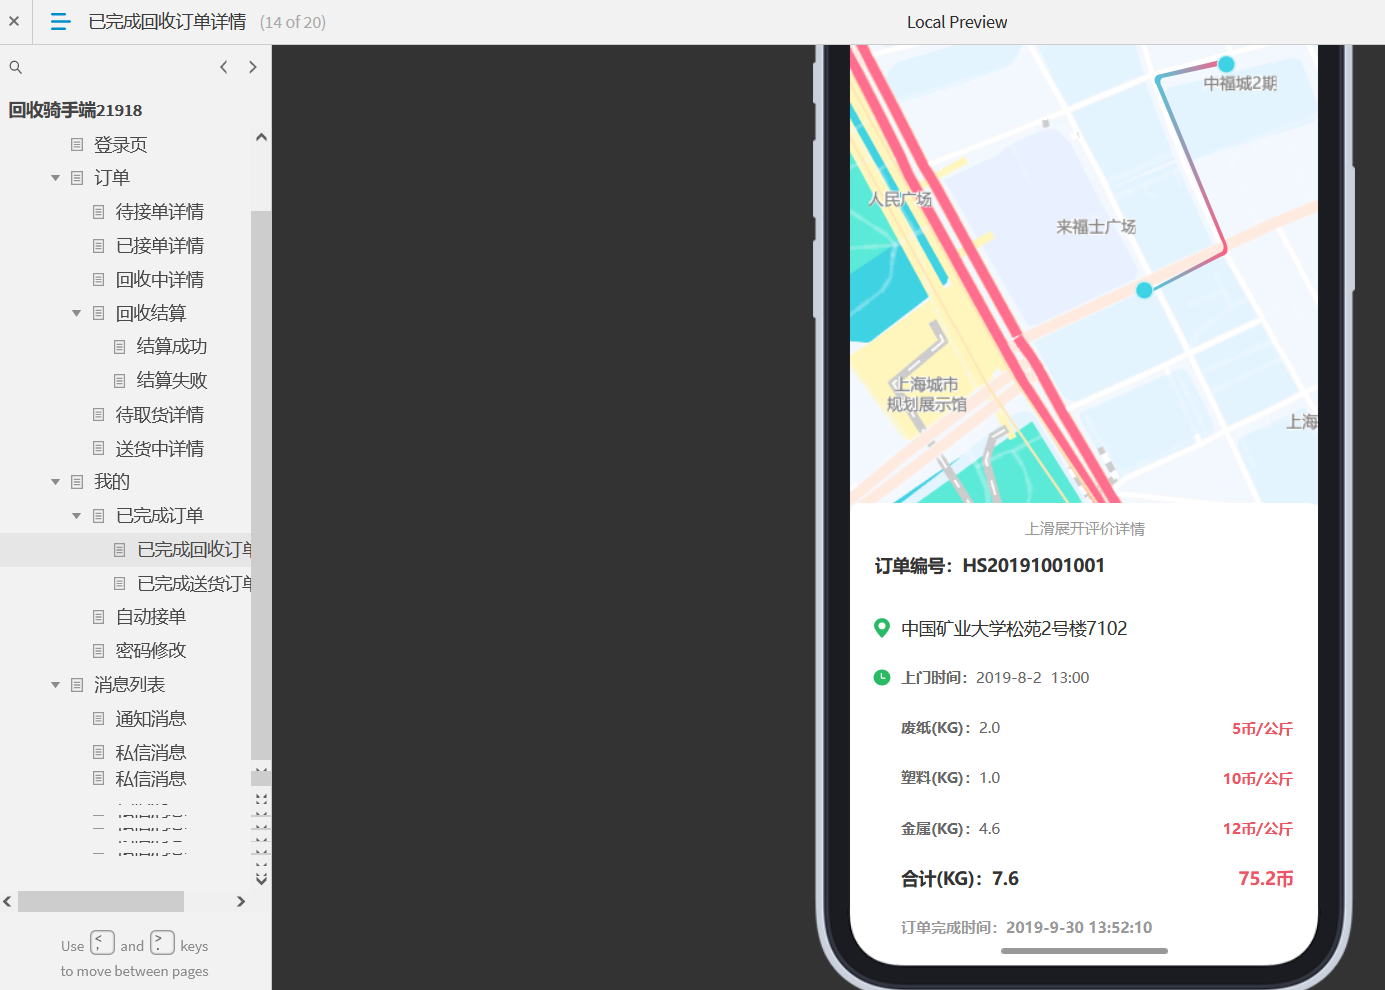Click 上滑展开评价详情 in phone preview
Image resolution: width=1385 pixels, height=990 pixels.
click(x=1085, y=529)
